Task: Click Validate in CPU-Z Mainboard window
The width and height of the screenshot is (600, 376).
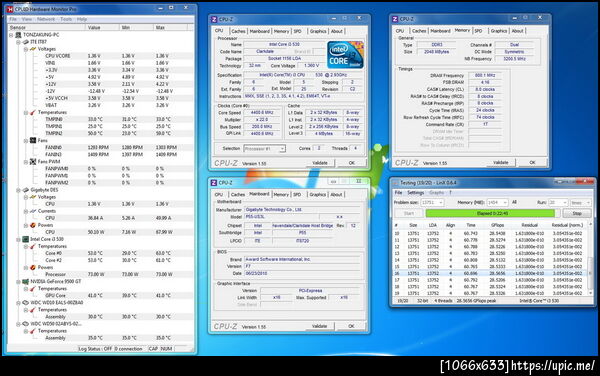Action: (x=320, y=326)
